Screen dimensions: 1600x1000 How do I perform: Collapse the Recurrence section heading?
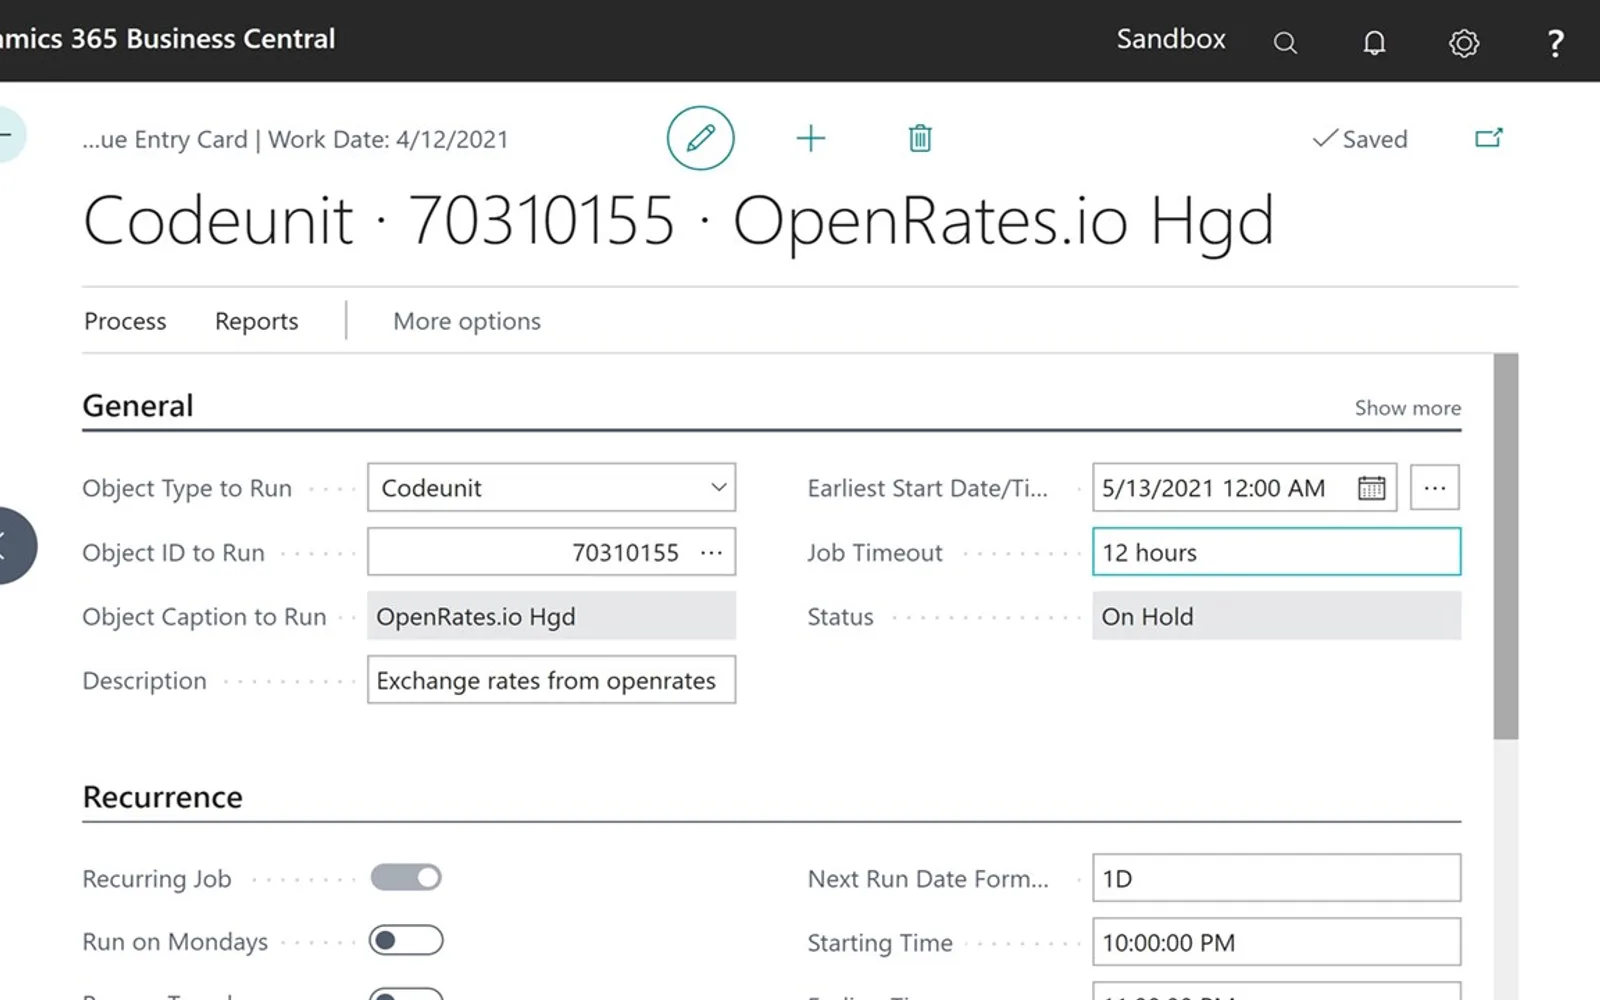click(x=163, y=797)
